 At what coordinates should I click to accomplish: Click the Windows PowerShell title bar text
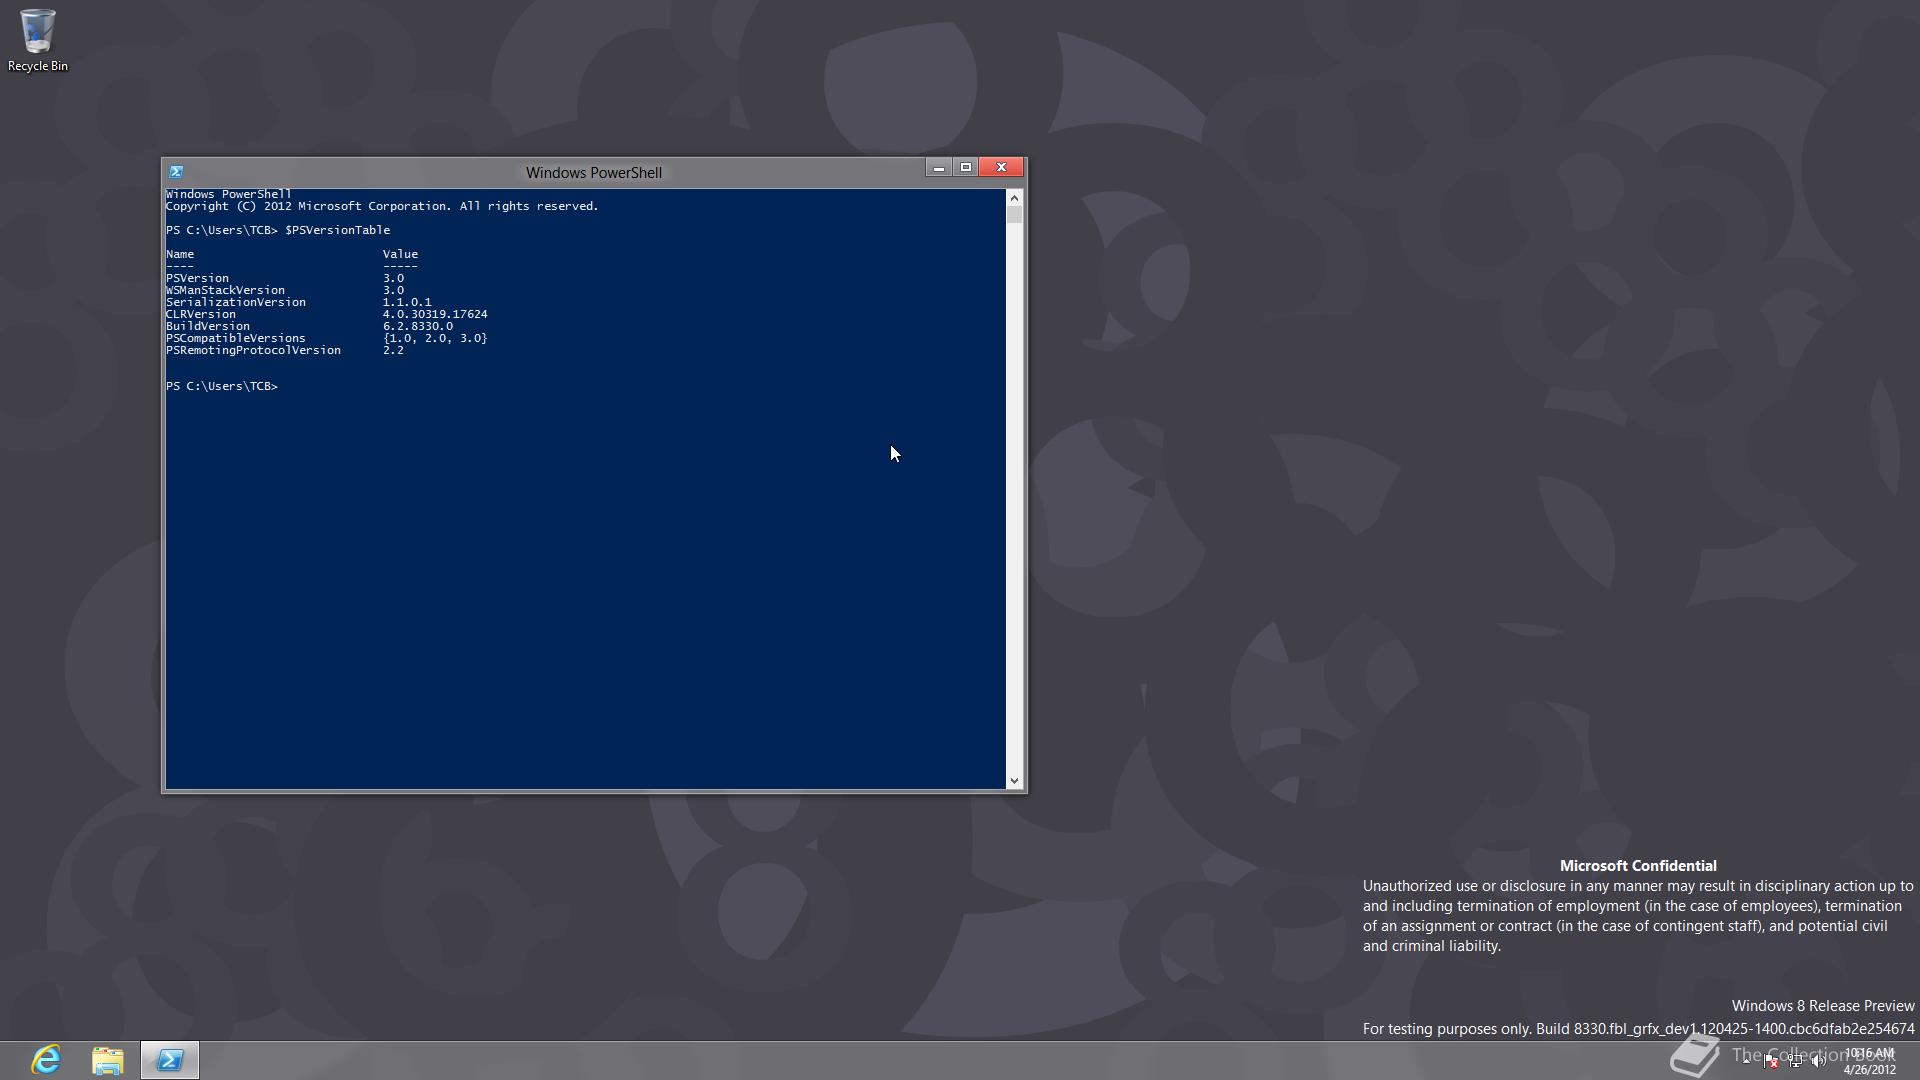click(x=594, y=173)
